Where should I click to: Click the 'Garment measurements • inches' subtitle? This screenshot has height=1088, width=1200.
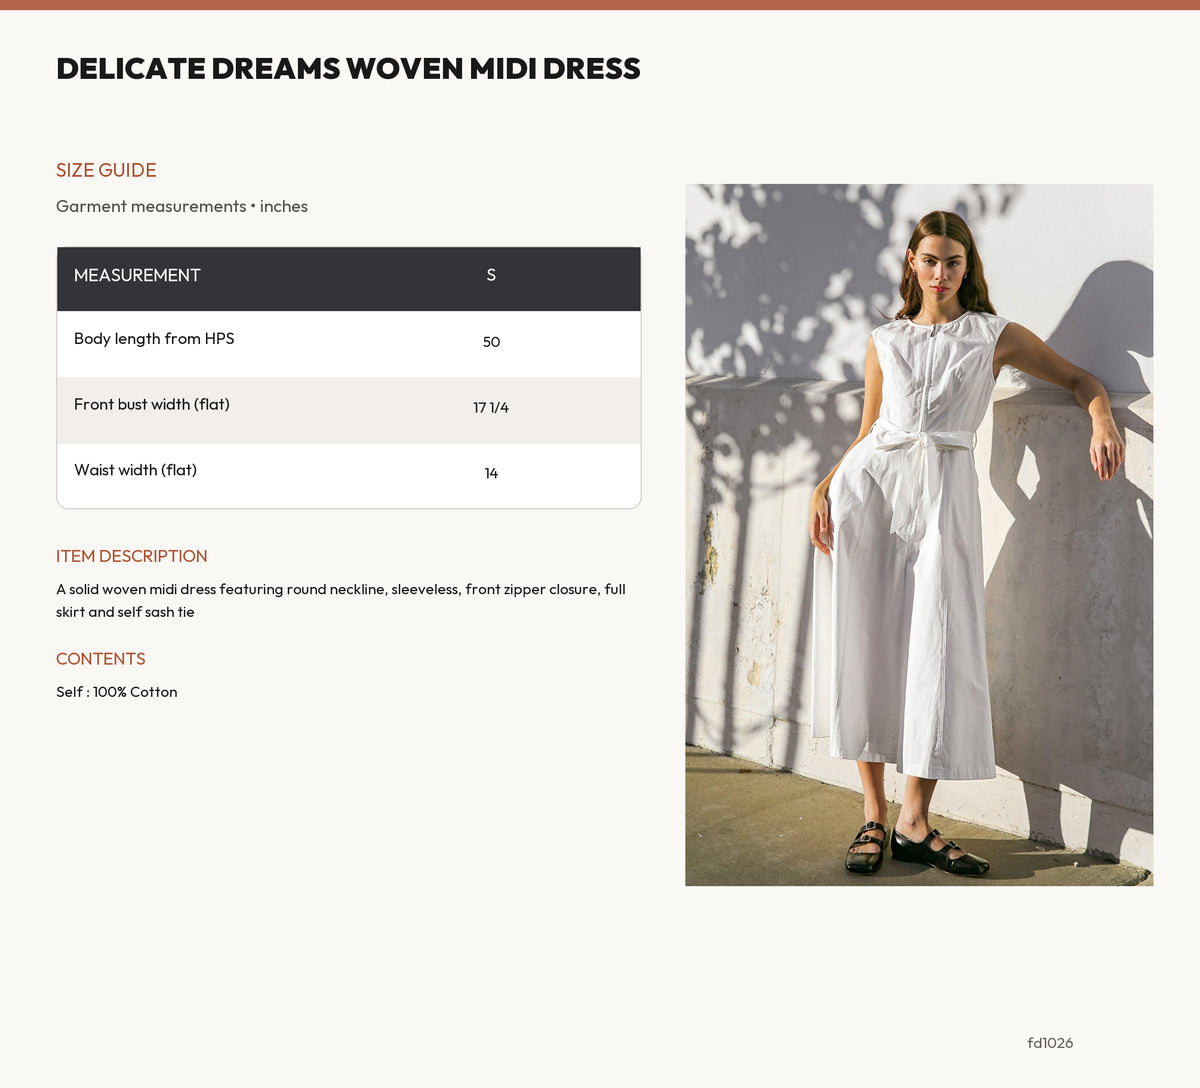(x=182, y=206)
